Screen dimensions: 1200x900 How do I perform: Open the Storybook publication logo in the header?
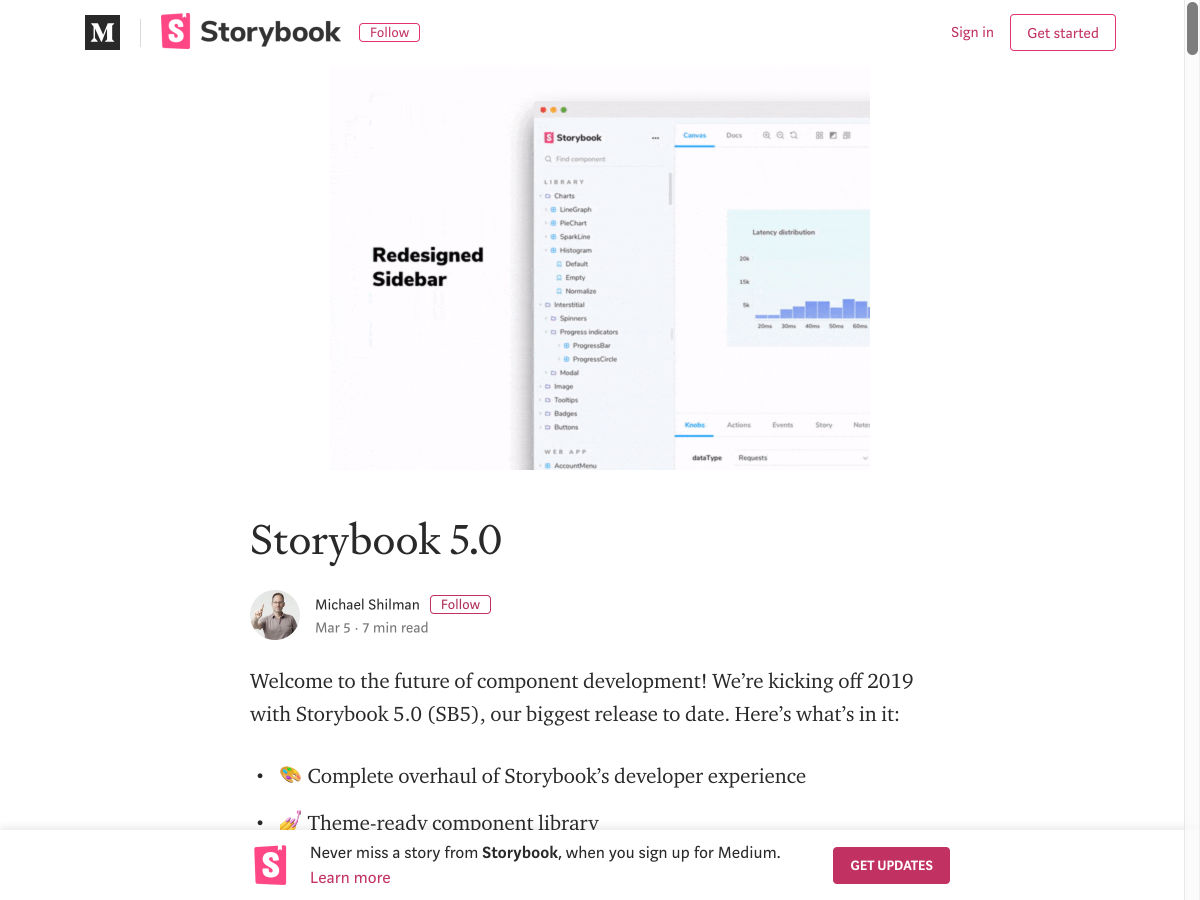point(251,32)
